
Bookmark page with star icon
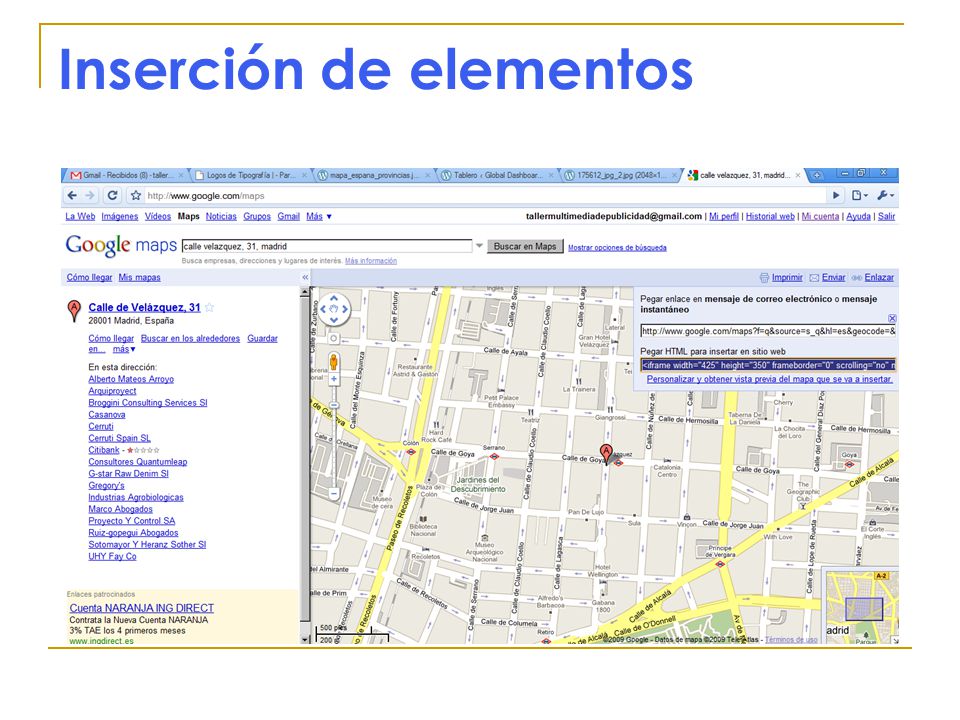[135, 196]
